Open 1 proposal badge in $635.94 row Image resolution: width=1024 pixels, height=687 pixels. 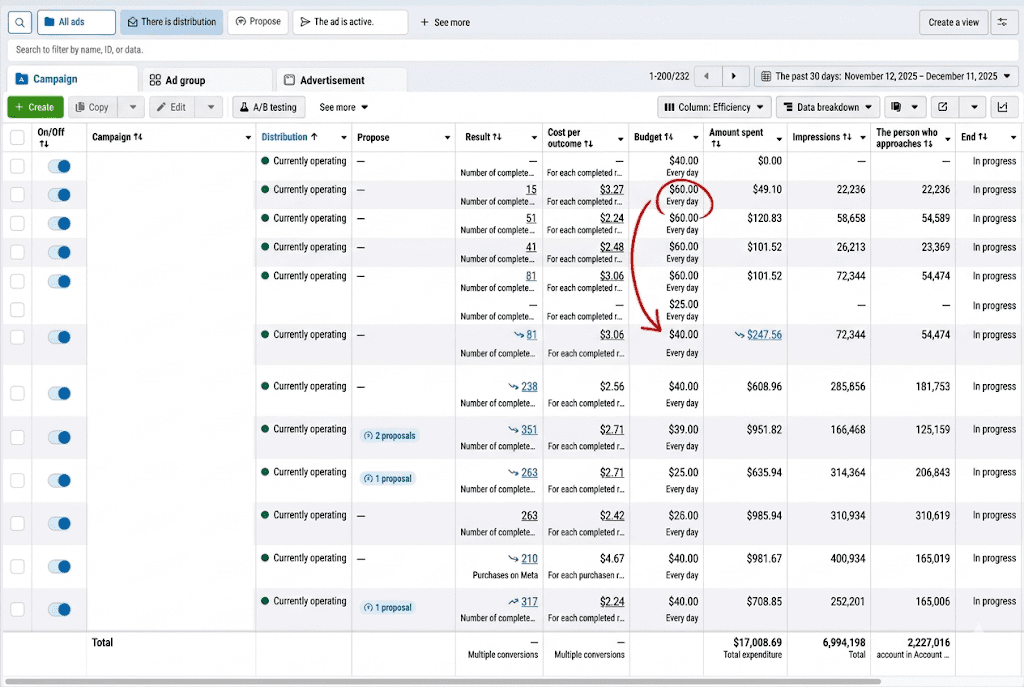tap(388, 479)
